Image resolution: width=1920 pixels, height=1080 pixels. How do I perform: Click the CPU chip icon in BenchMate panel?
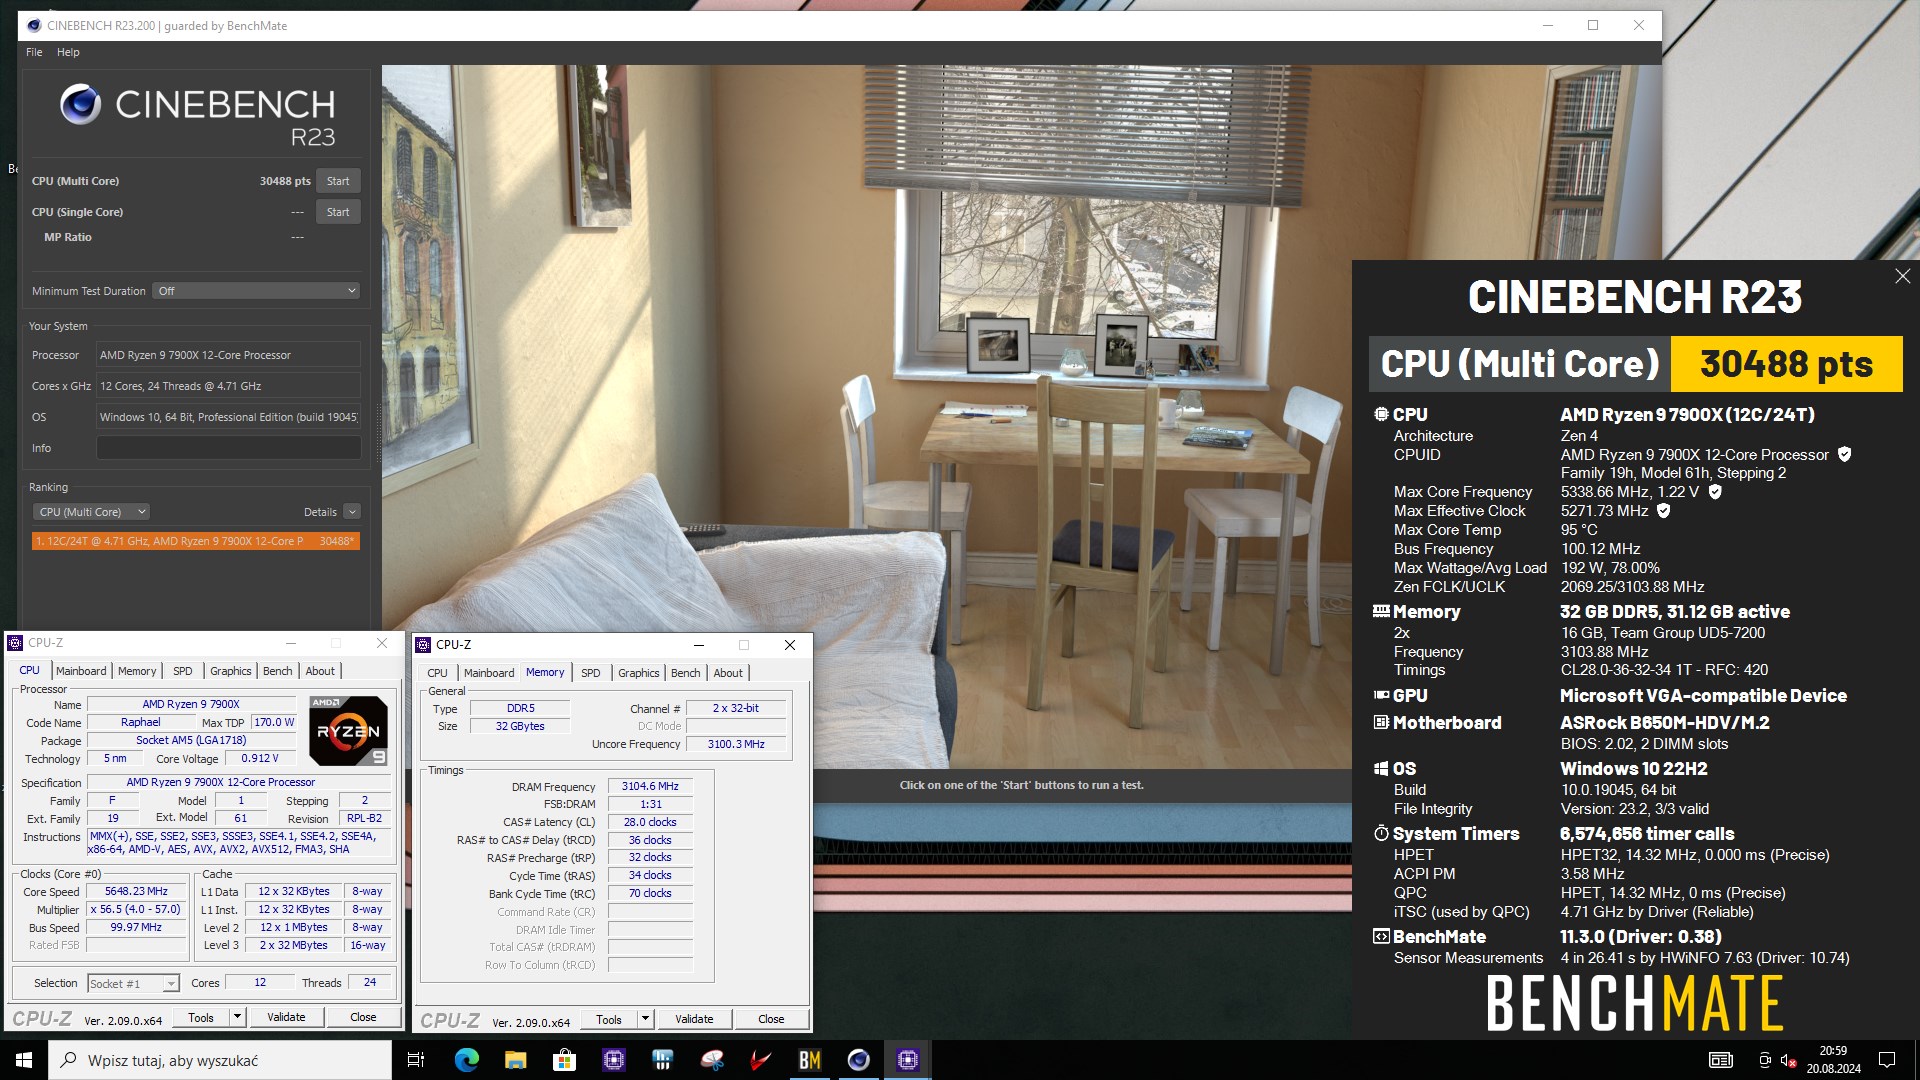[x=1381, y=414]
